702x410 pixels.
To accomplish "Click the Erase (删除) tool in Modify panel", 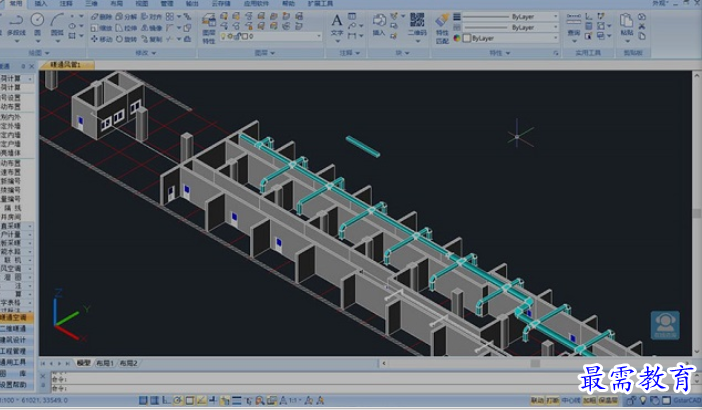I will [101, 17].
